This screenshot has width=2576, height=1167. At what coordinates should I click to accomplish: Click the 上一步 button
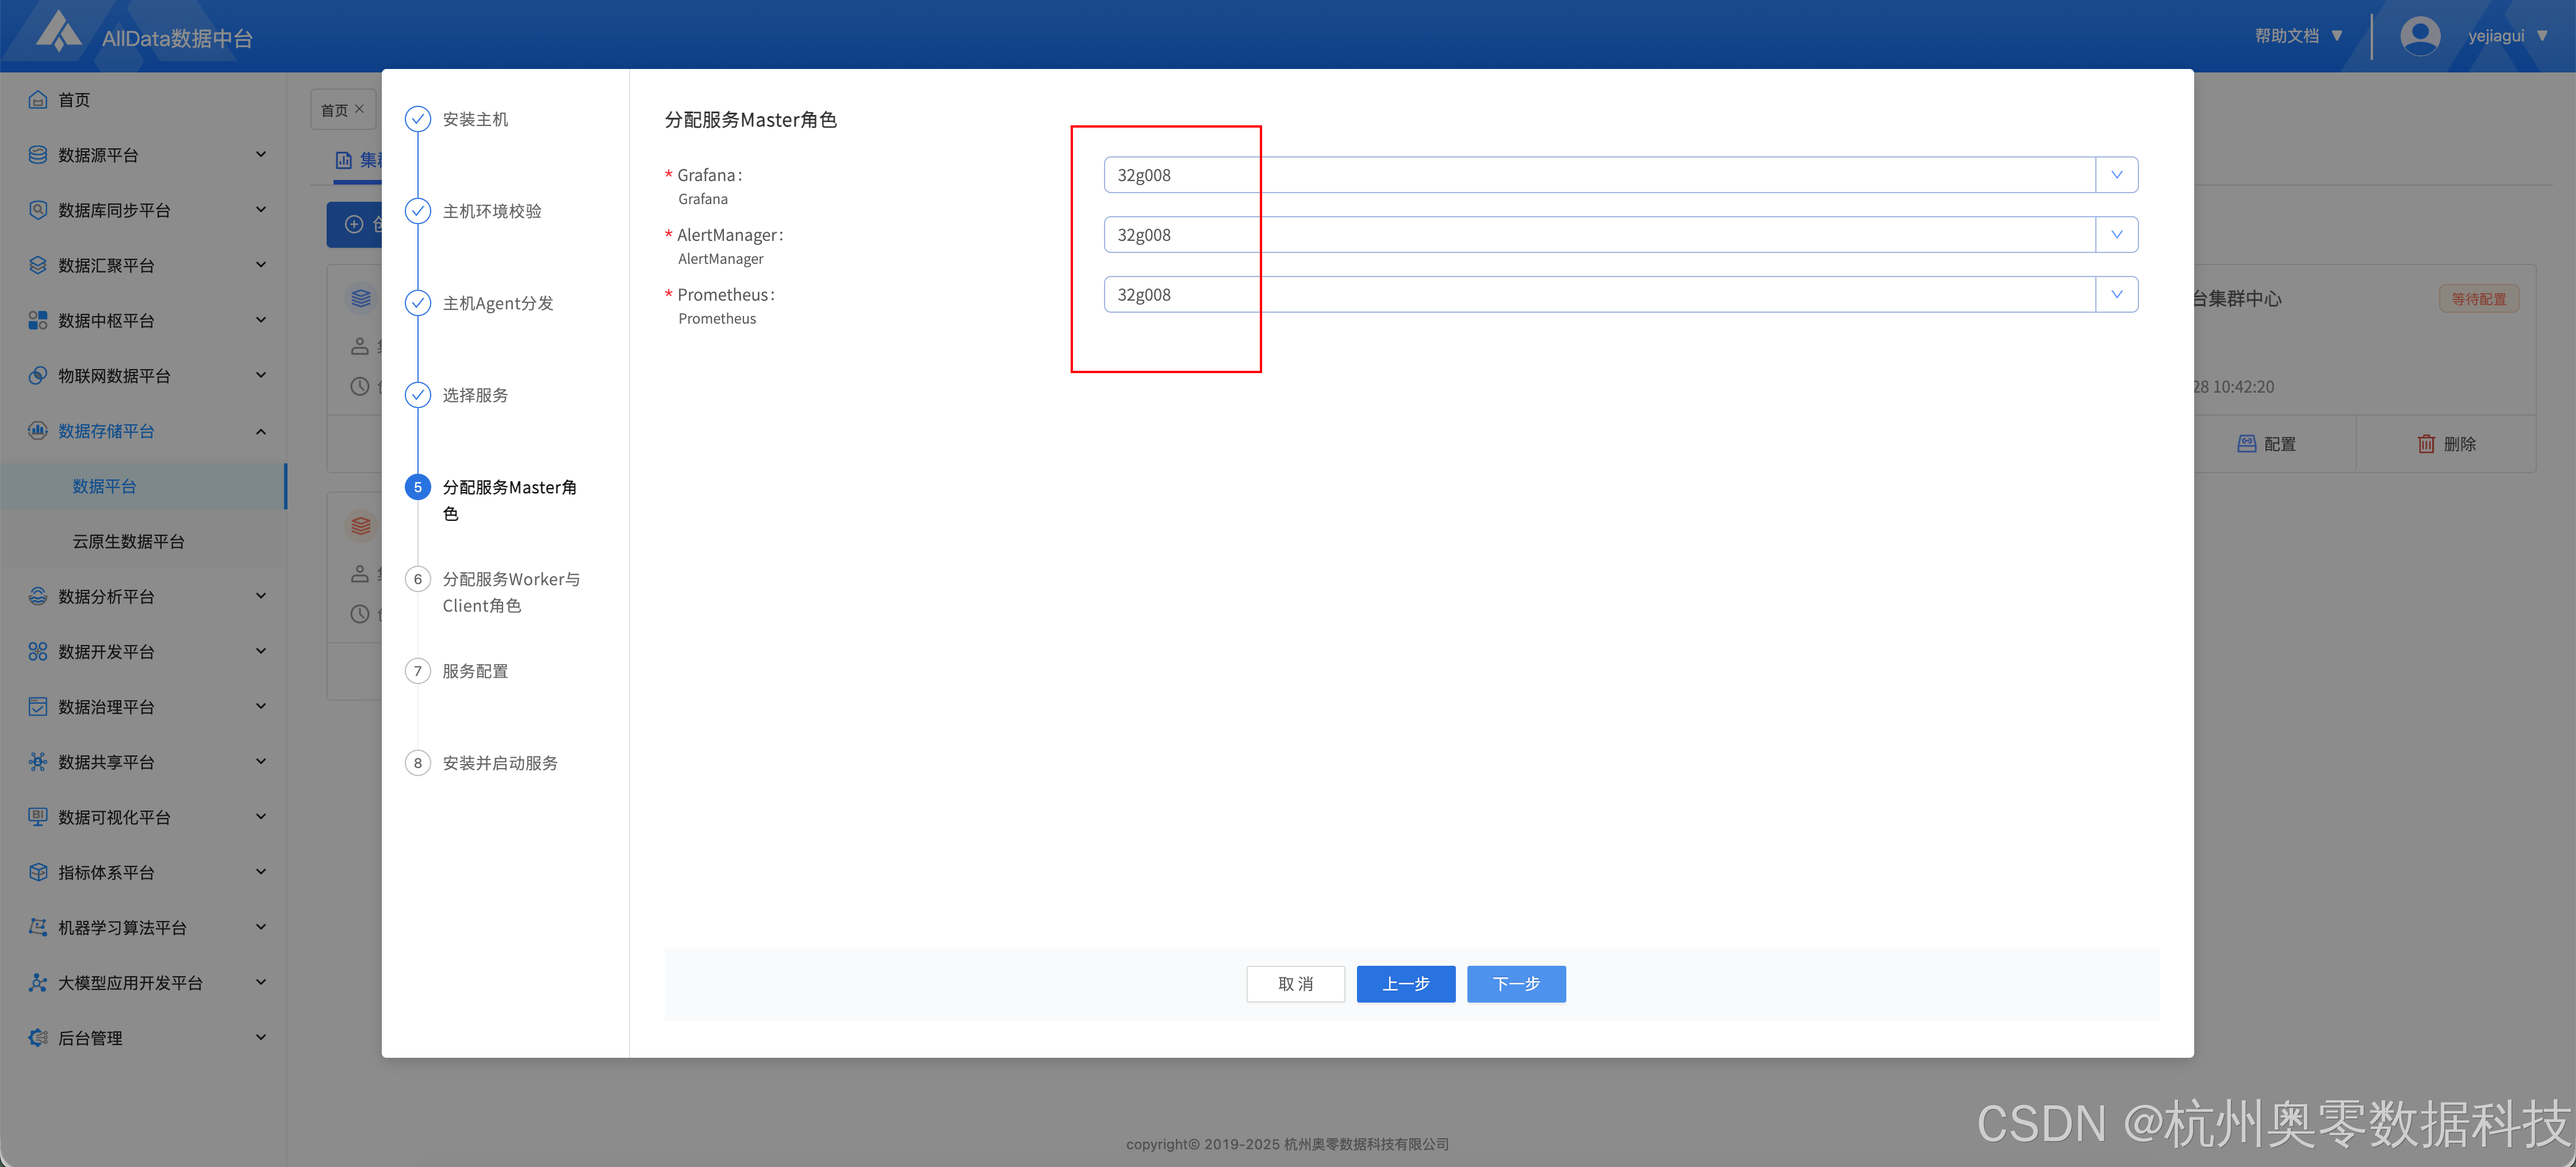(x=1405, y=984)
